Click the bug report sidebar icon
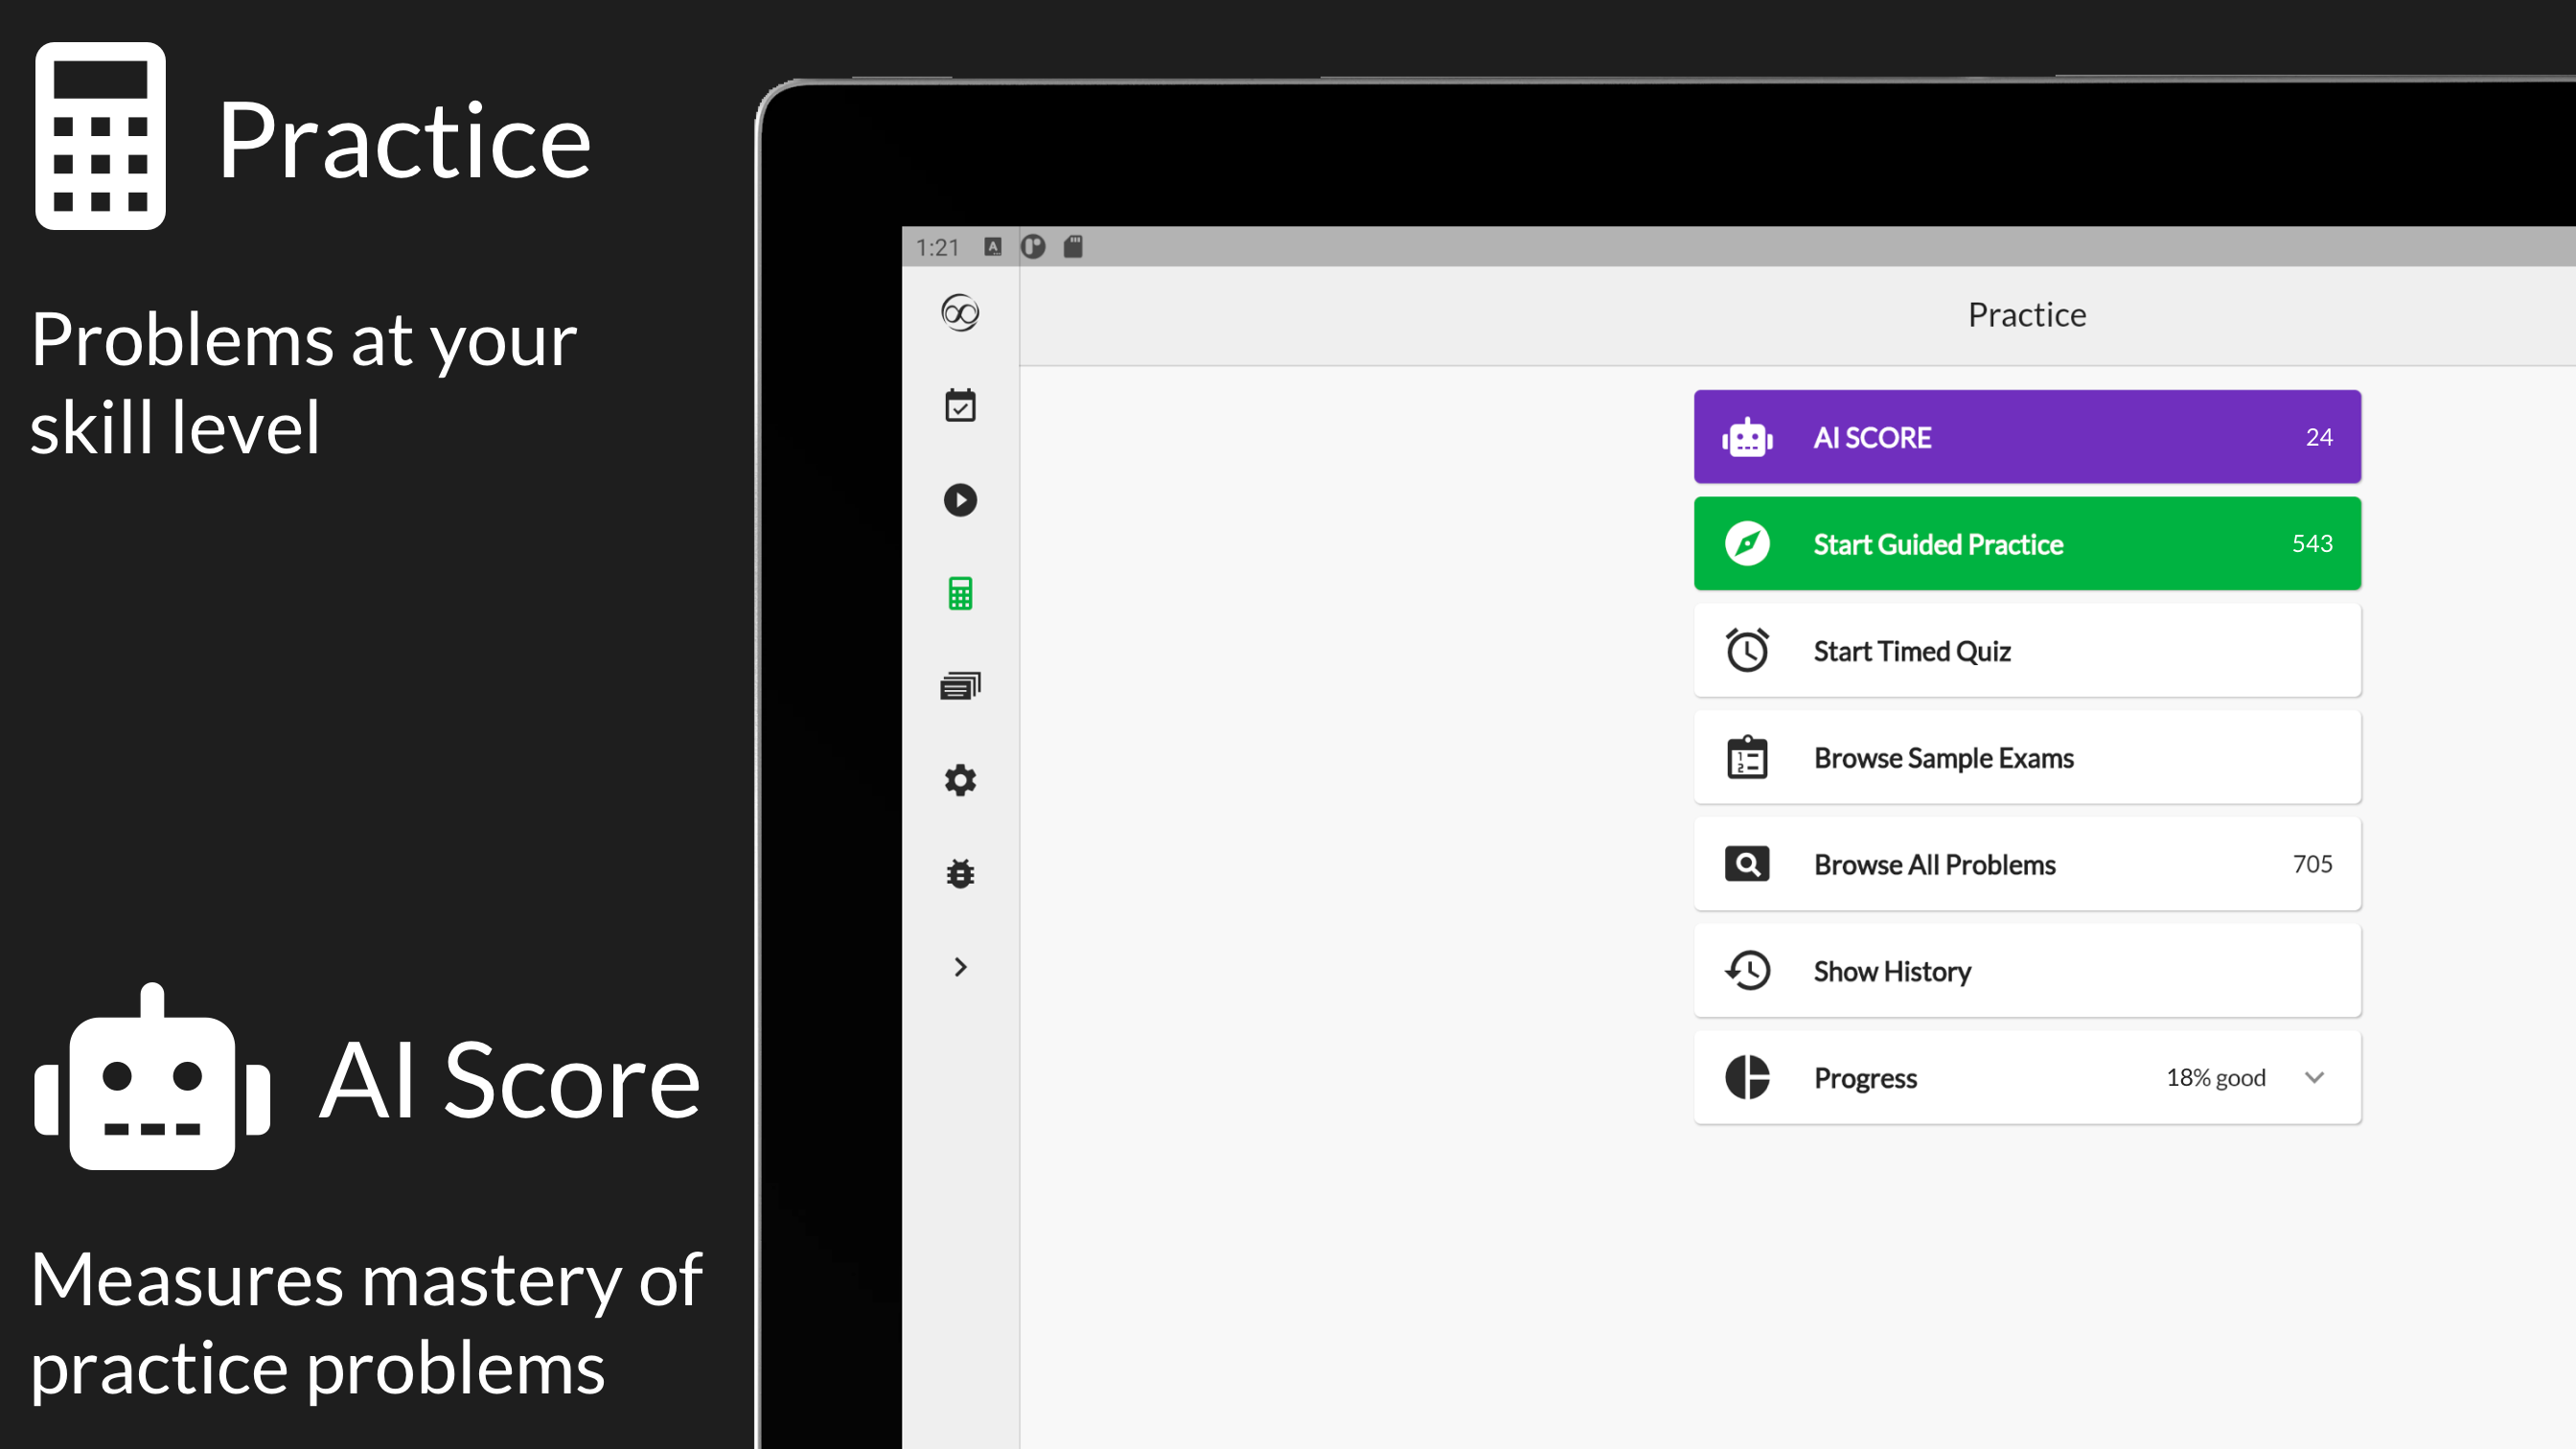The width and height of the screenshot is (2576, 1449). point(960,873)
